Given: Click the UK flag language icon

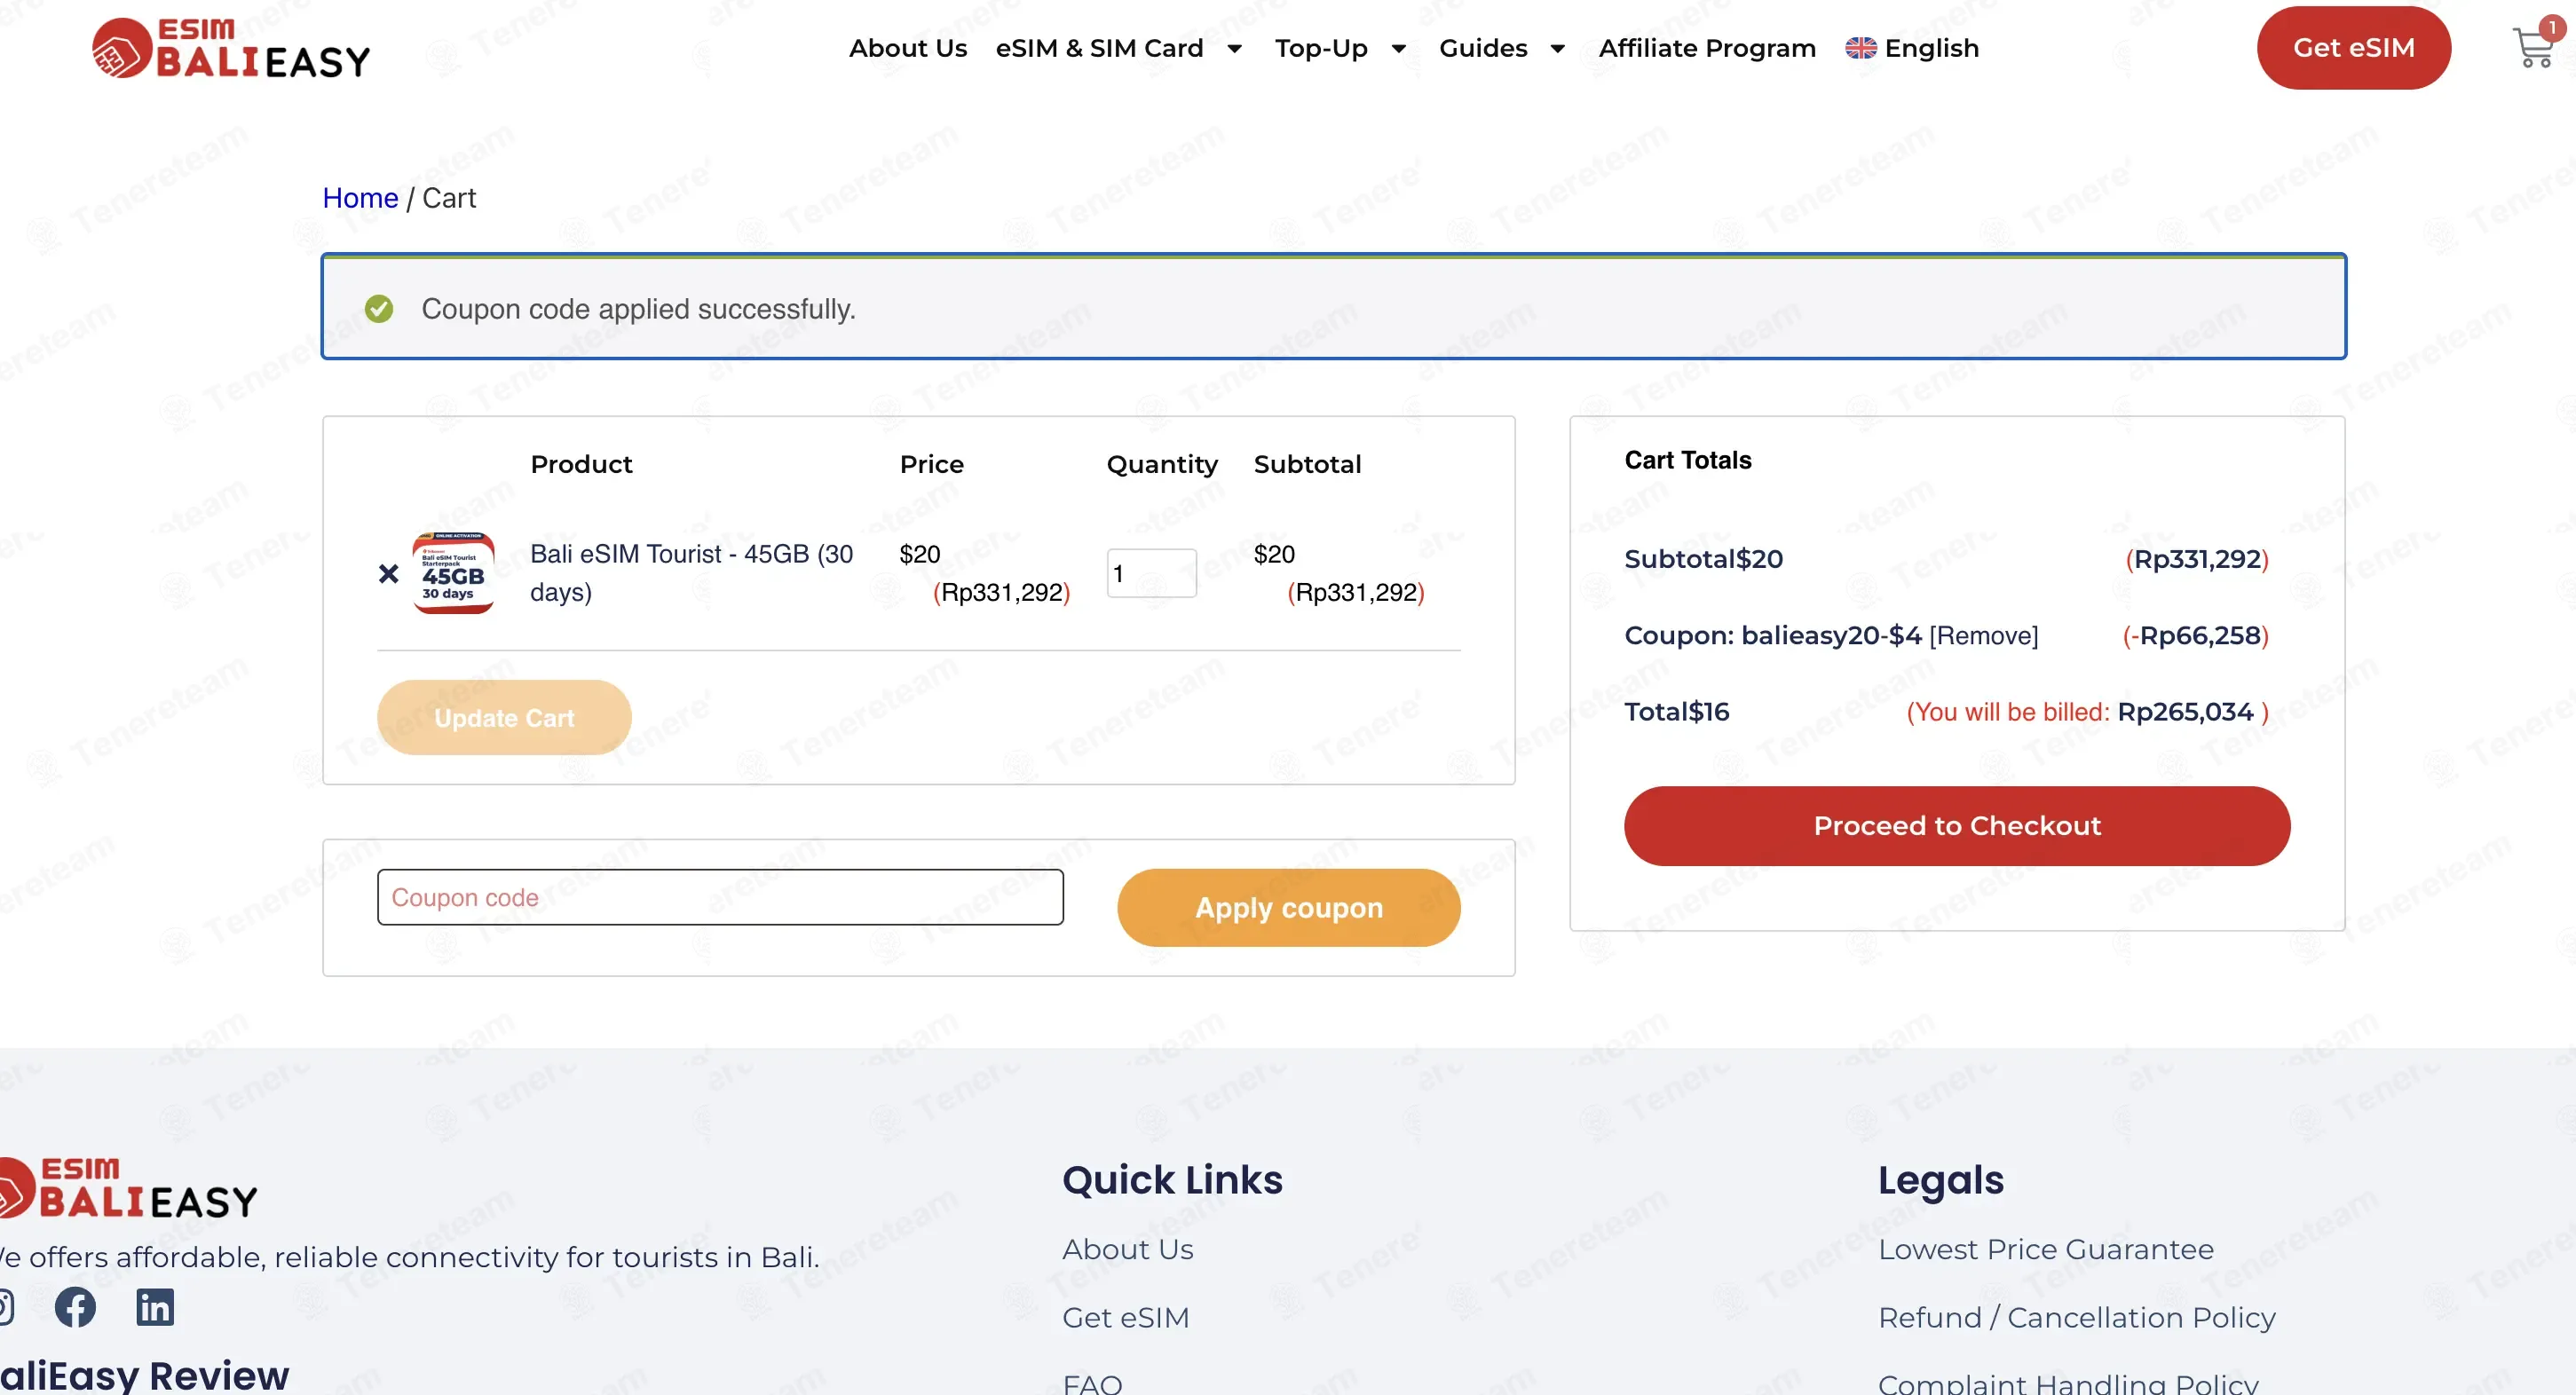Looking at the screenshot, I should [x=1861, y=48].
